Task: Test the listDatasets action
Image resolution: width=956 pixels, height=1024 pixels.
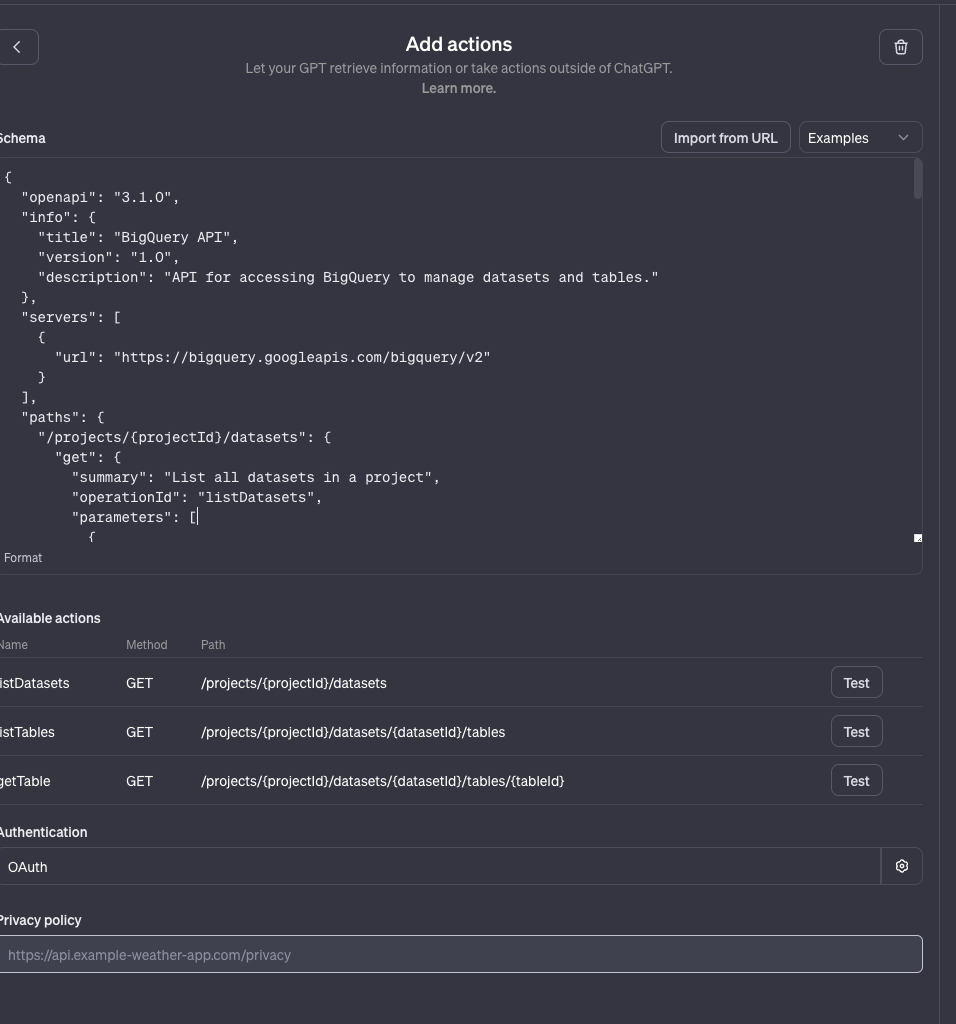Action: tap(856, 682)
